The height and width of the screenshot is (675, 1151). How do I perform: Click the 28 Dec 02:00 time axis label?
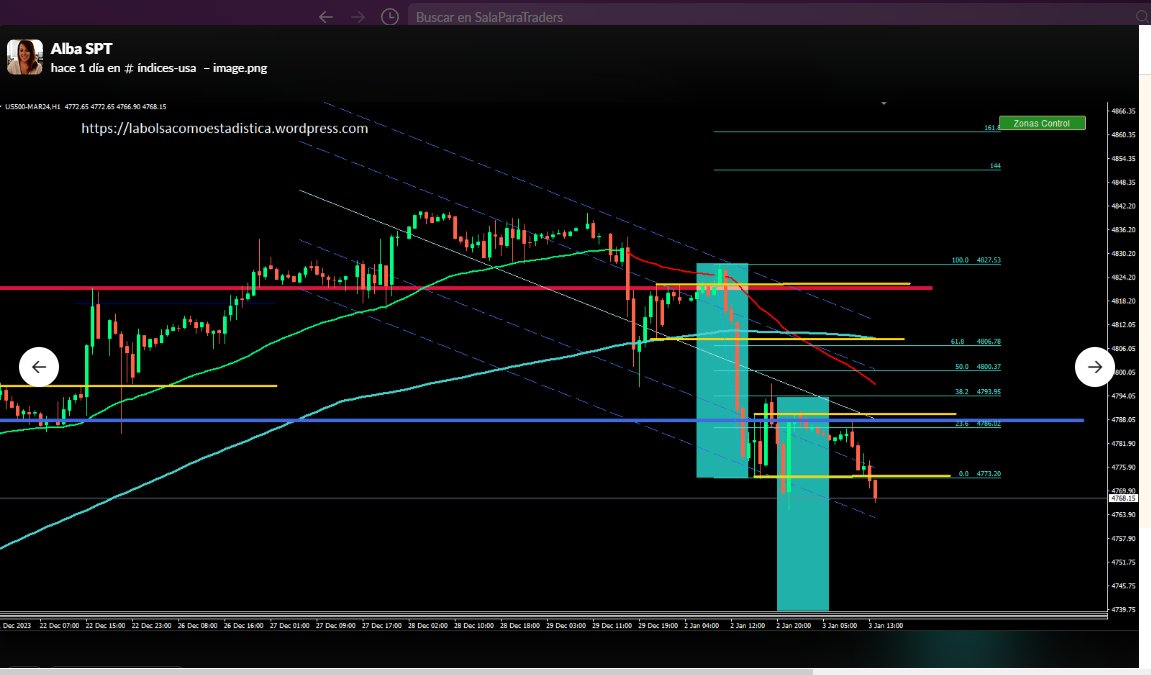(x=428, y=626)
